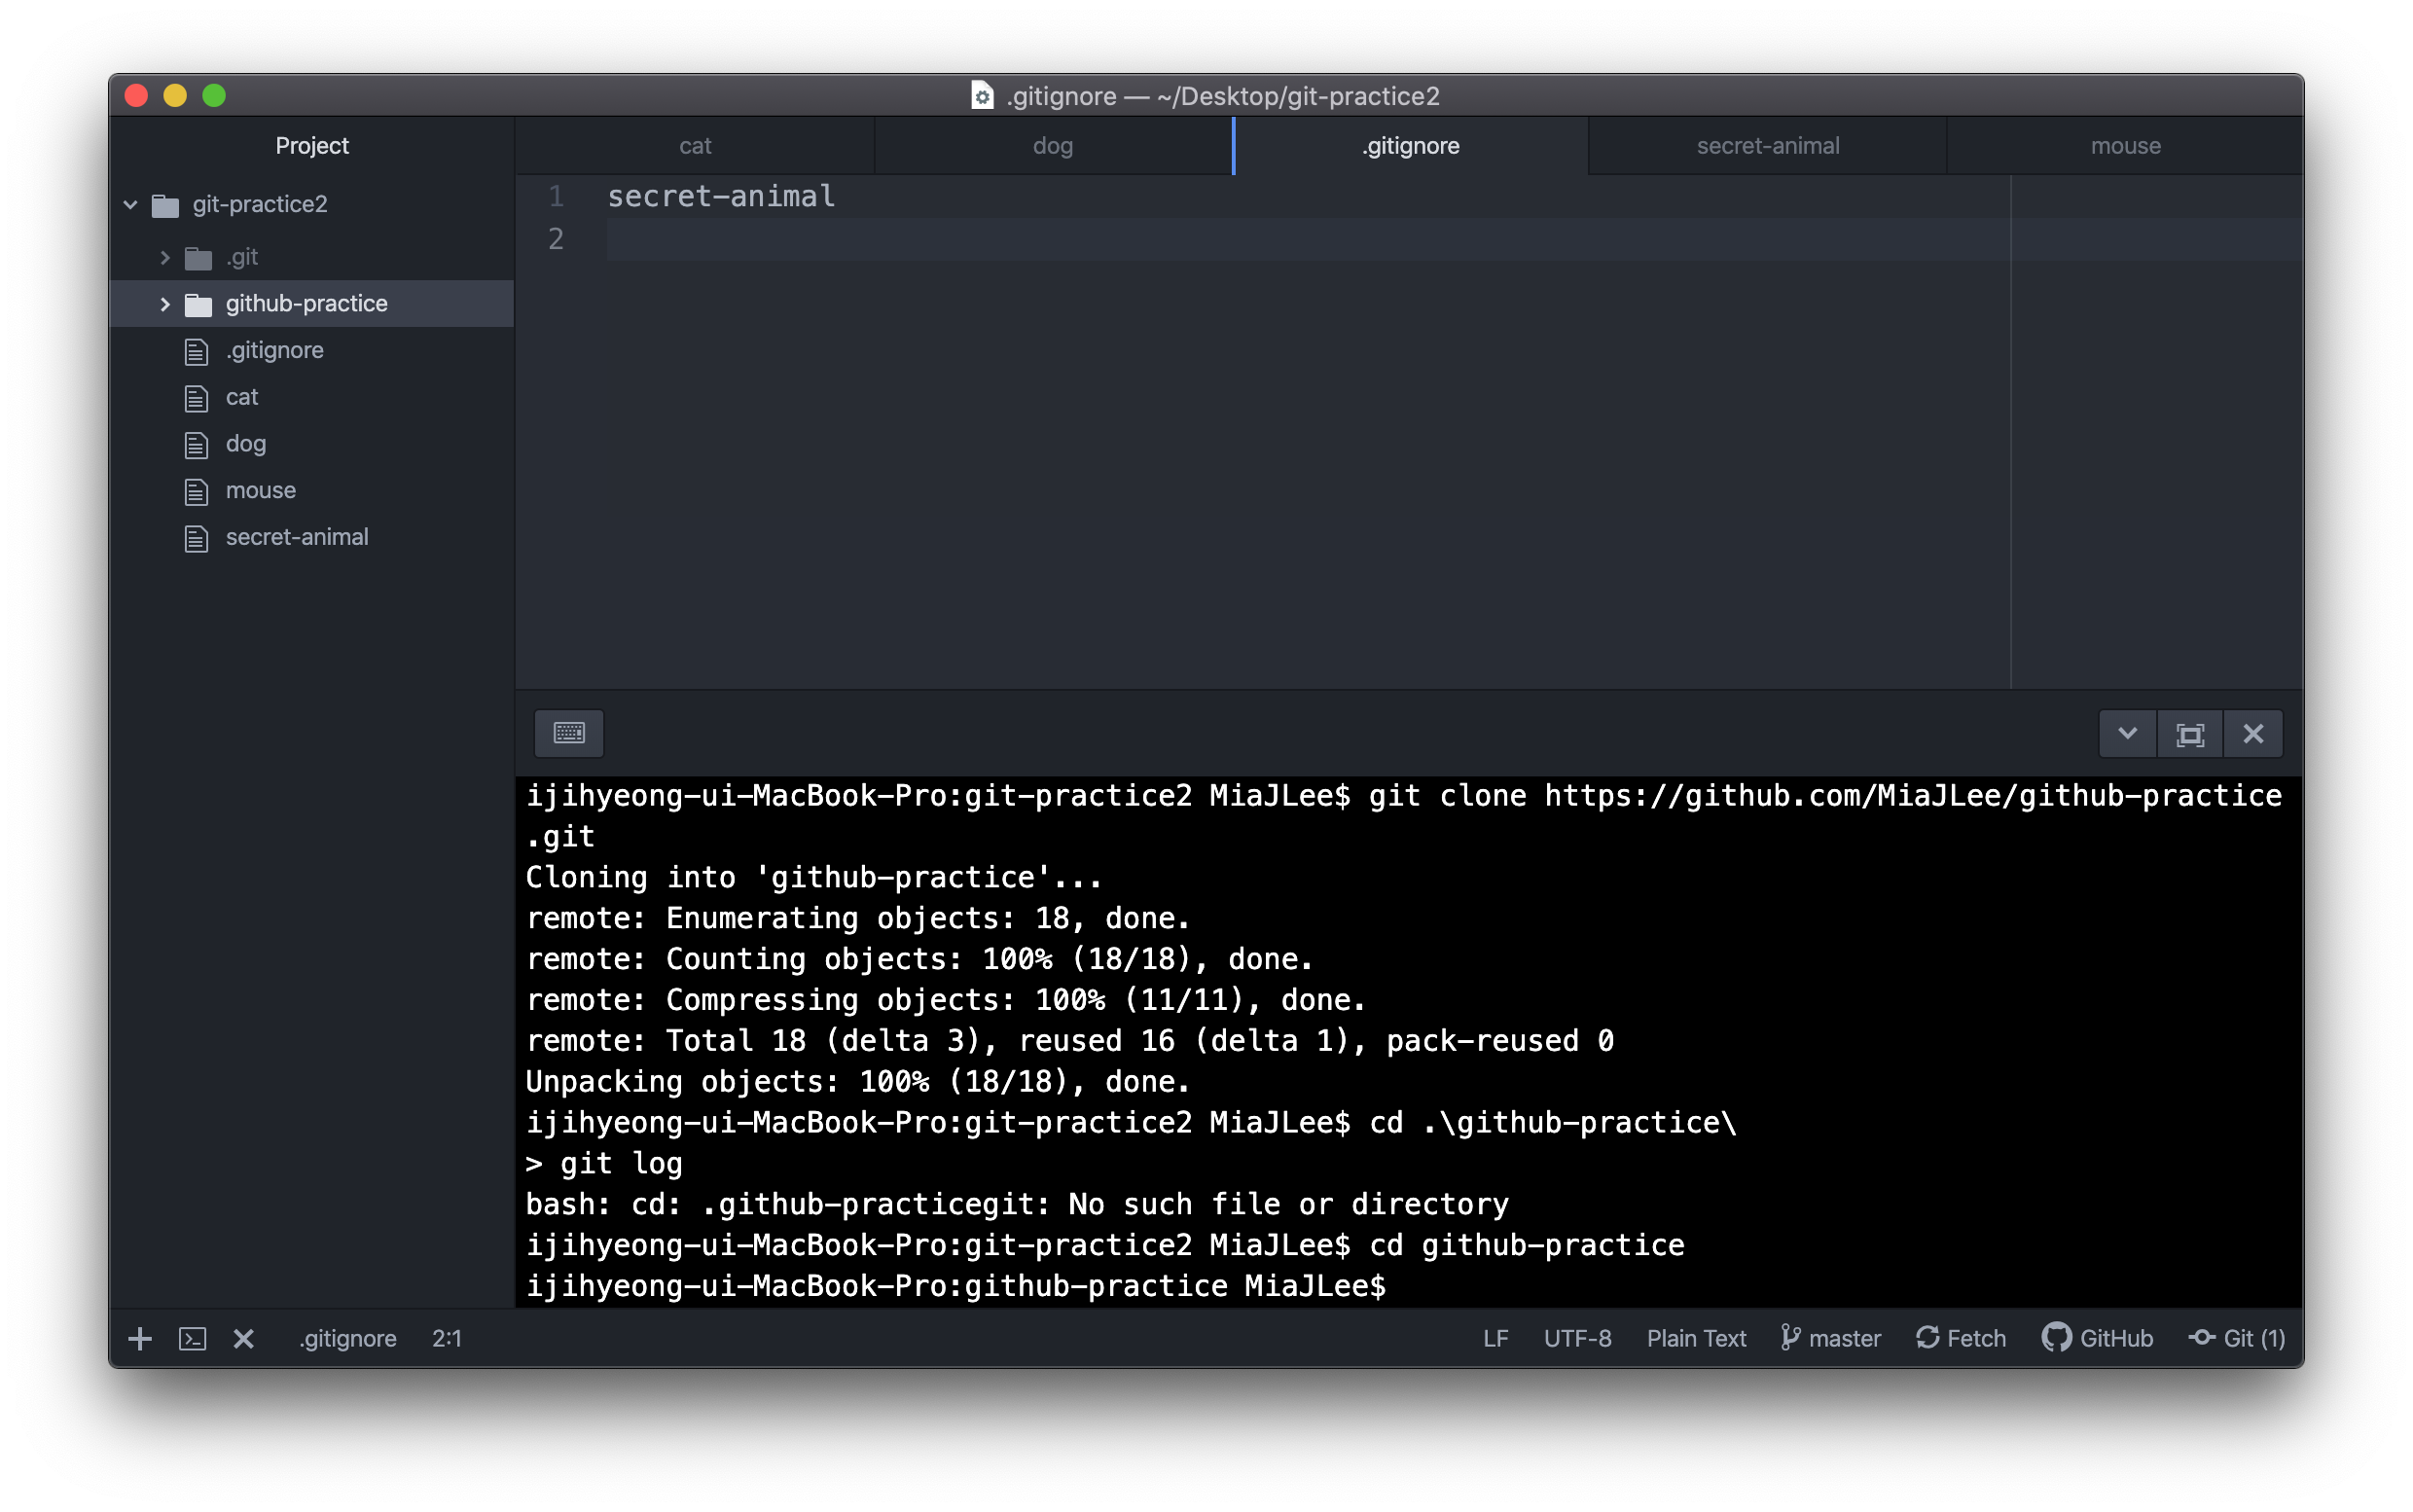
Task: Switch to the dog tab
Action: [1052, 146]
